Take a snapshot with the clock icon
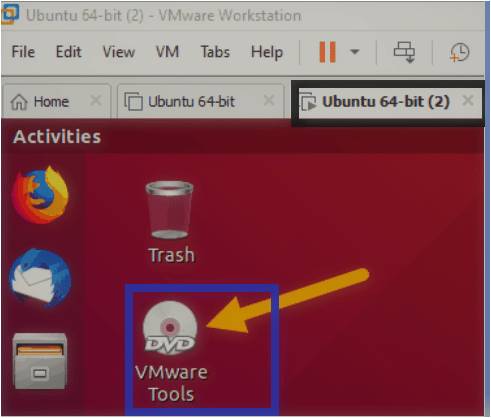This screenshot has height=418, width=491. point(460,52)
